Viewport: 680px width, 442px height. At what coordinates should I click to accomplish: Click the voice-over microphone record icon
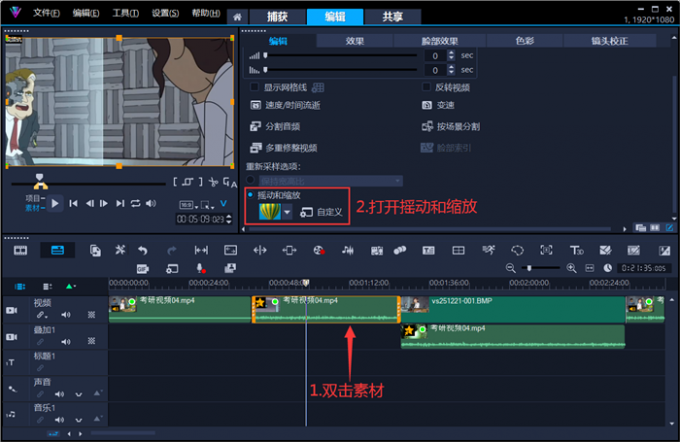pyautogui.click(x=201, y=268)
